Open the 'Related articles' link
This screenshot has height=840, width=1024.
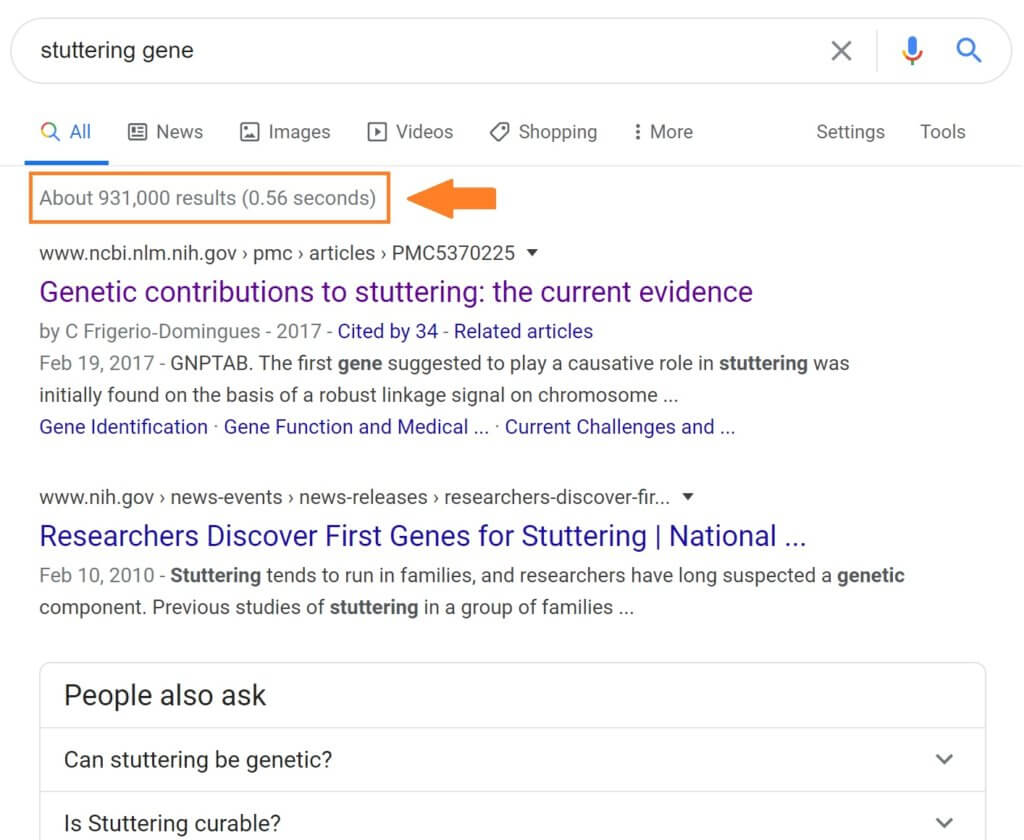(x=523, y=331)
